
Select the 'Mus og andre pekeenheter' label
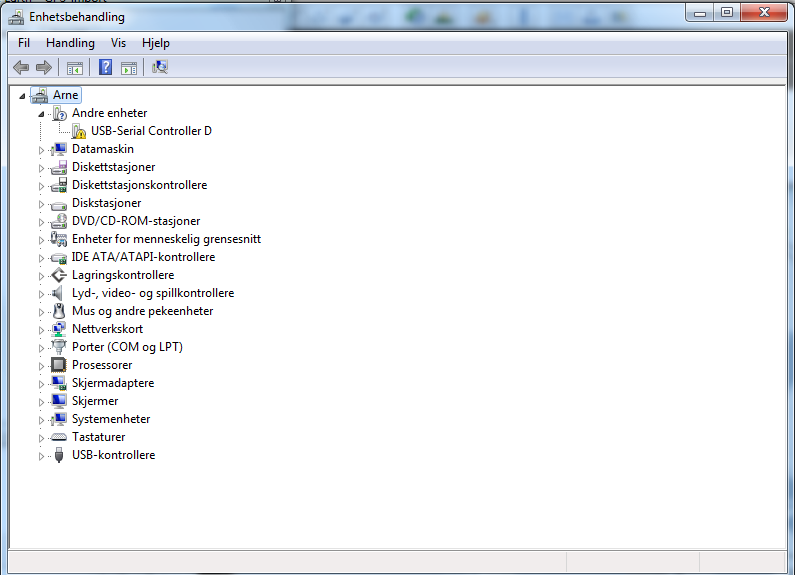[x=142, y=311]
